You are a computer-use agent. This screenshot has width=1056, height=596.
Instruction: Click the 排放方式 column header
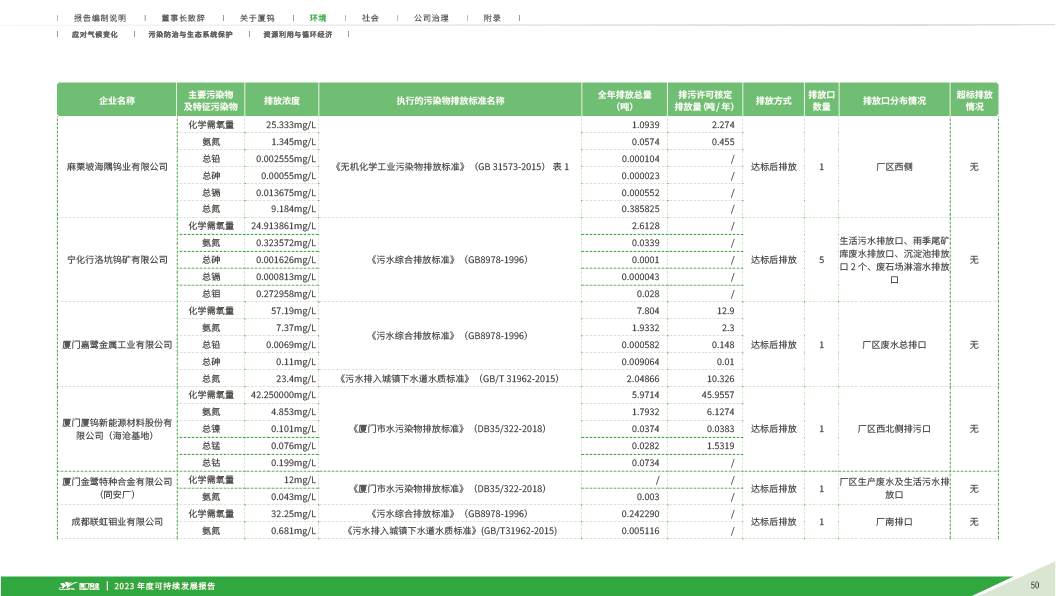click(773, 100)
